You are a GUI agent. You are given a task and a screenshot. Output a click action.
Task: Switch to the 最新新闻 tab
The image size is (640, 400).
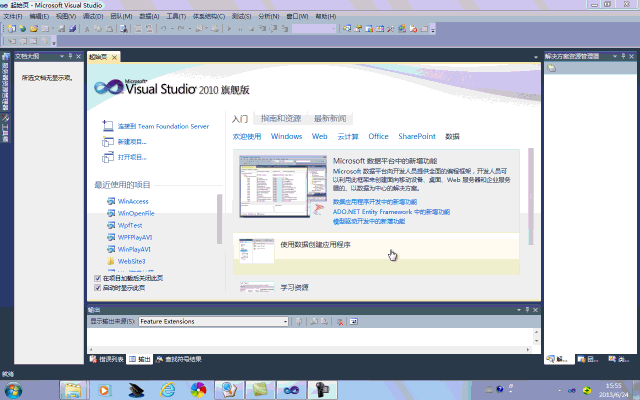point(330,118)
